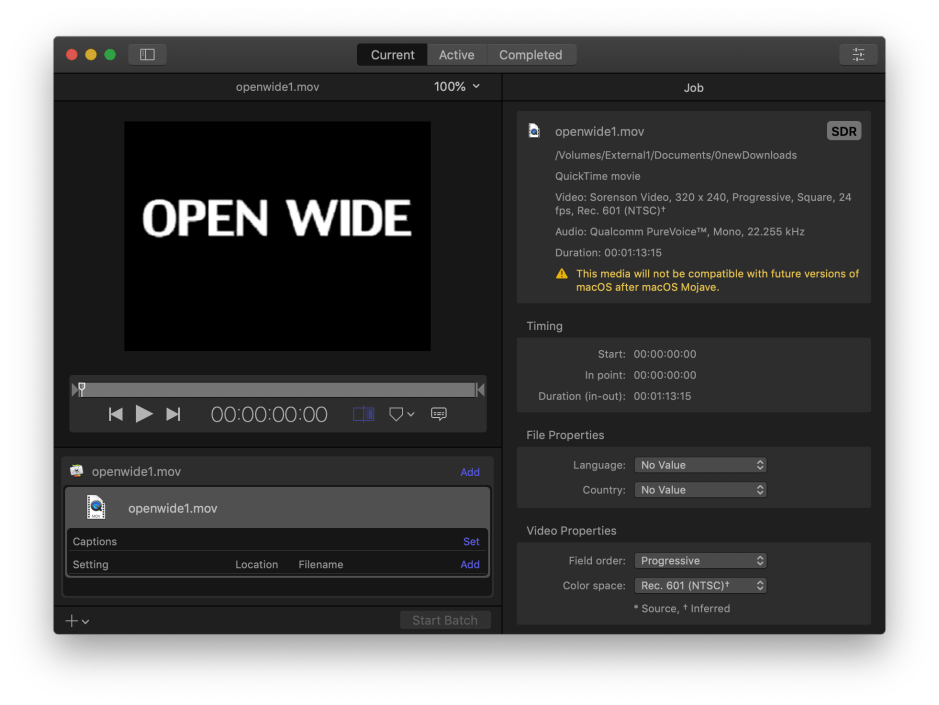Open the Inspector with the sliders icon
The height and width of the screenshot is (705, 939).
tap(858, 54)
